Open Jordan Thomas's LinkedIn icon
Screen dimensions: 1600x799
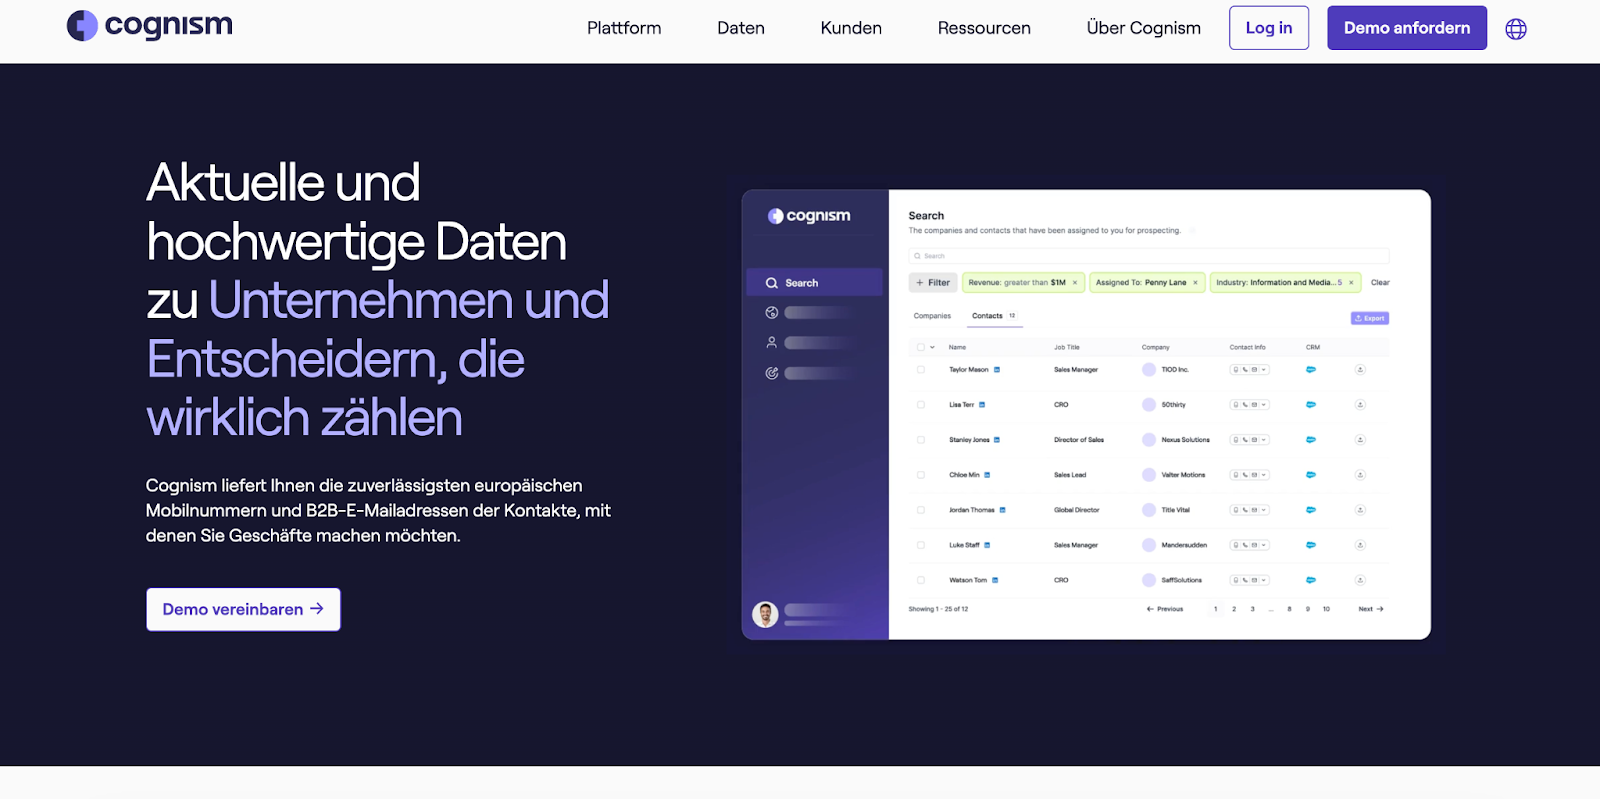click(1002, 510)
